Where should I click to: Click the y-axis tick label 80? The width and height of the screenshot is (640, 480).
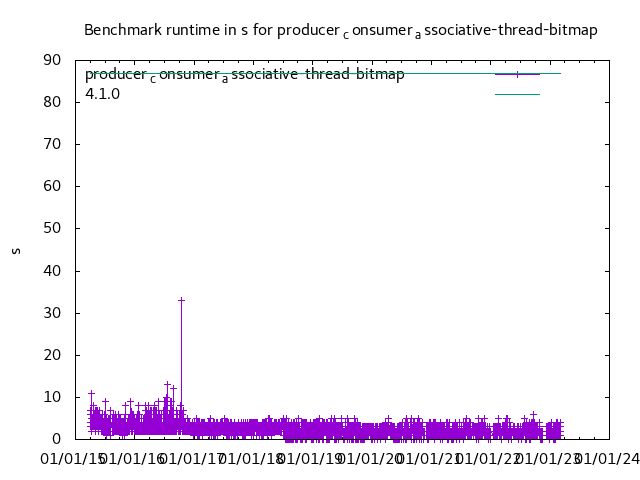(54, 102)
